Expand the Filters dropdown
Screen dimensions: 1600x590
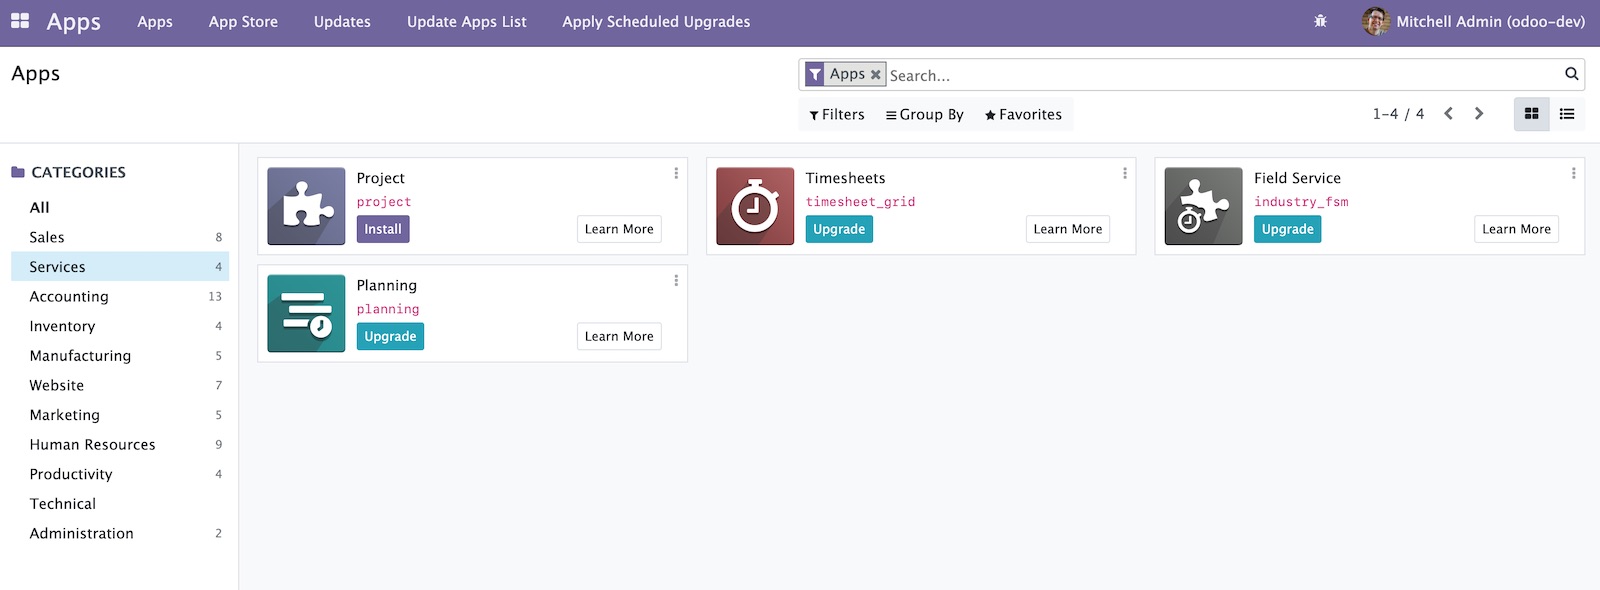[837, 115]
